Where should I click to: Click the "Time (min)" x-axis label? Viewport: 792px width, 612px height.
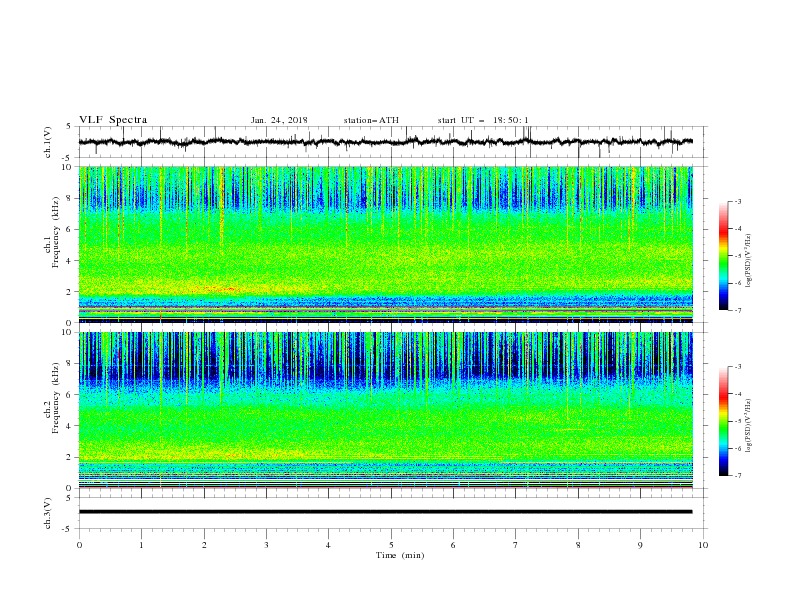(400, 555)
